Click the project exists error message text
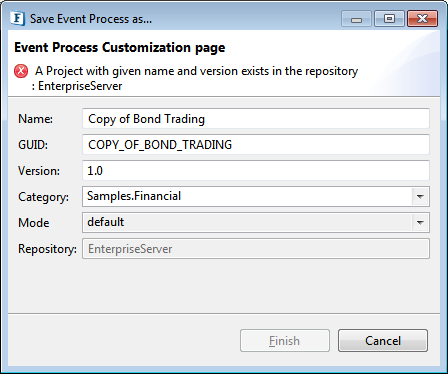 tap(195, 78)
